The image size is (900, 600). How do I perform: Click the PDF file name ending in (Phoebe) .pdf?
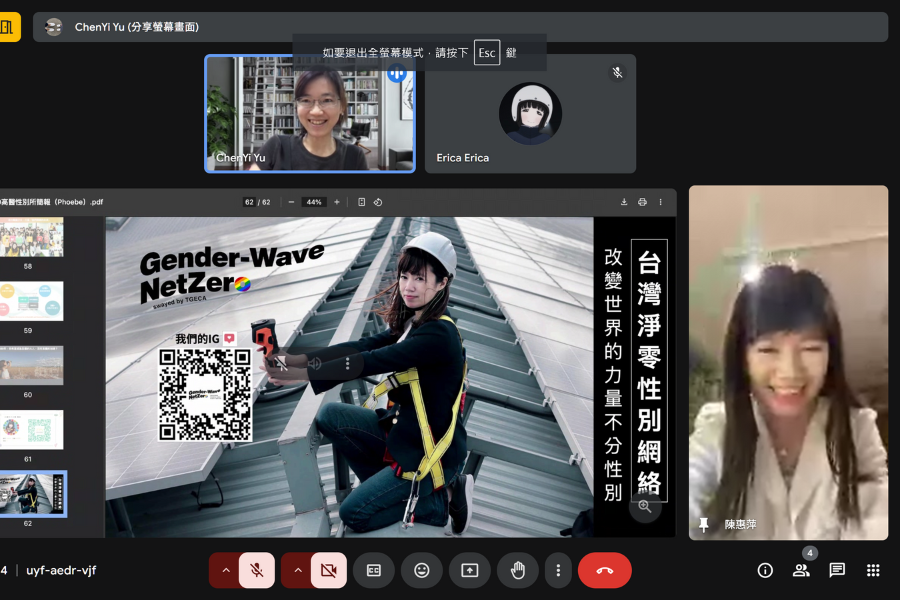(x=52, y=202)
